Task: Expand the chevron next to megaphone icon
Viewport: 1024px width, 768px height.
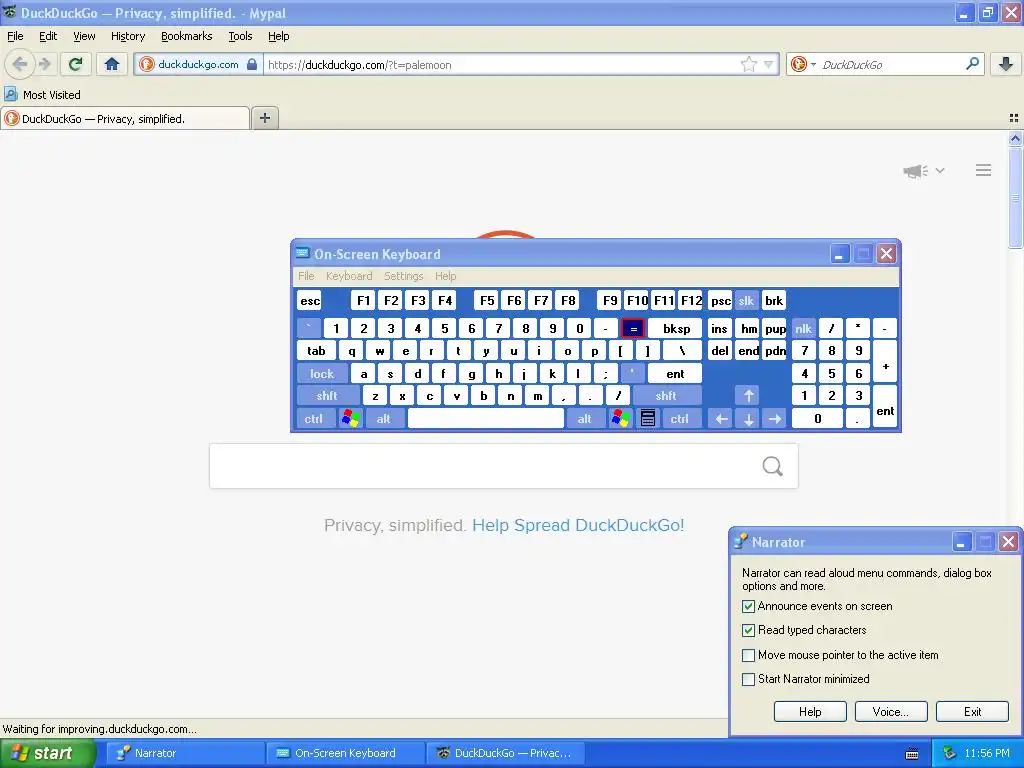Action: tap(940, 170)
